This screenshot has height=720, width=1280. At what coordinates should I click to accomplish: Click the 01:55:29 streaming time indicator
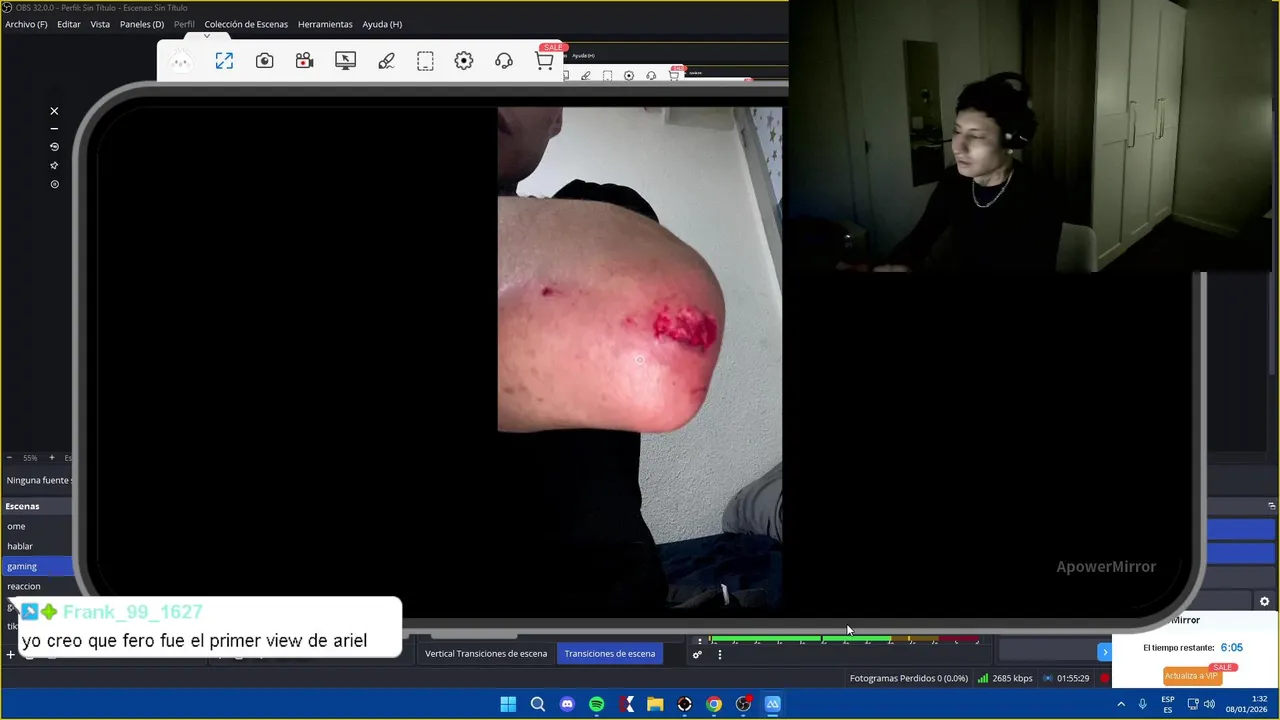coord(1066,678)
